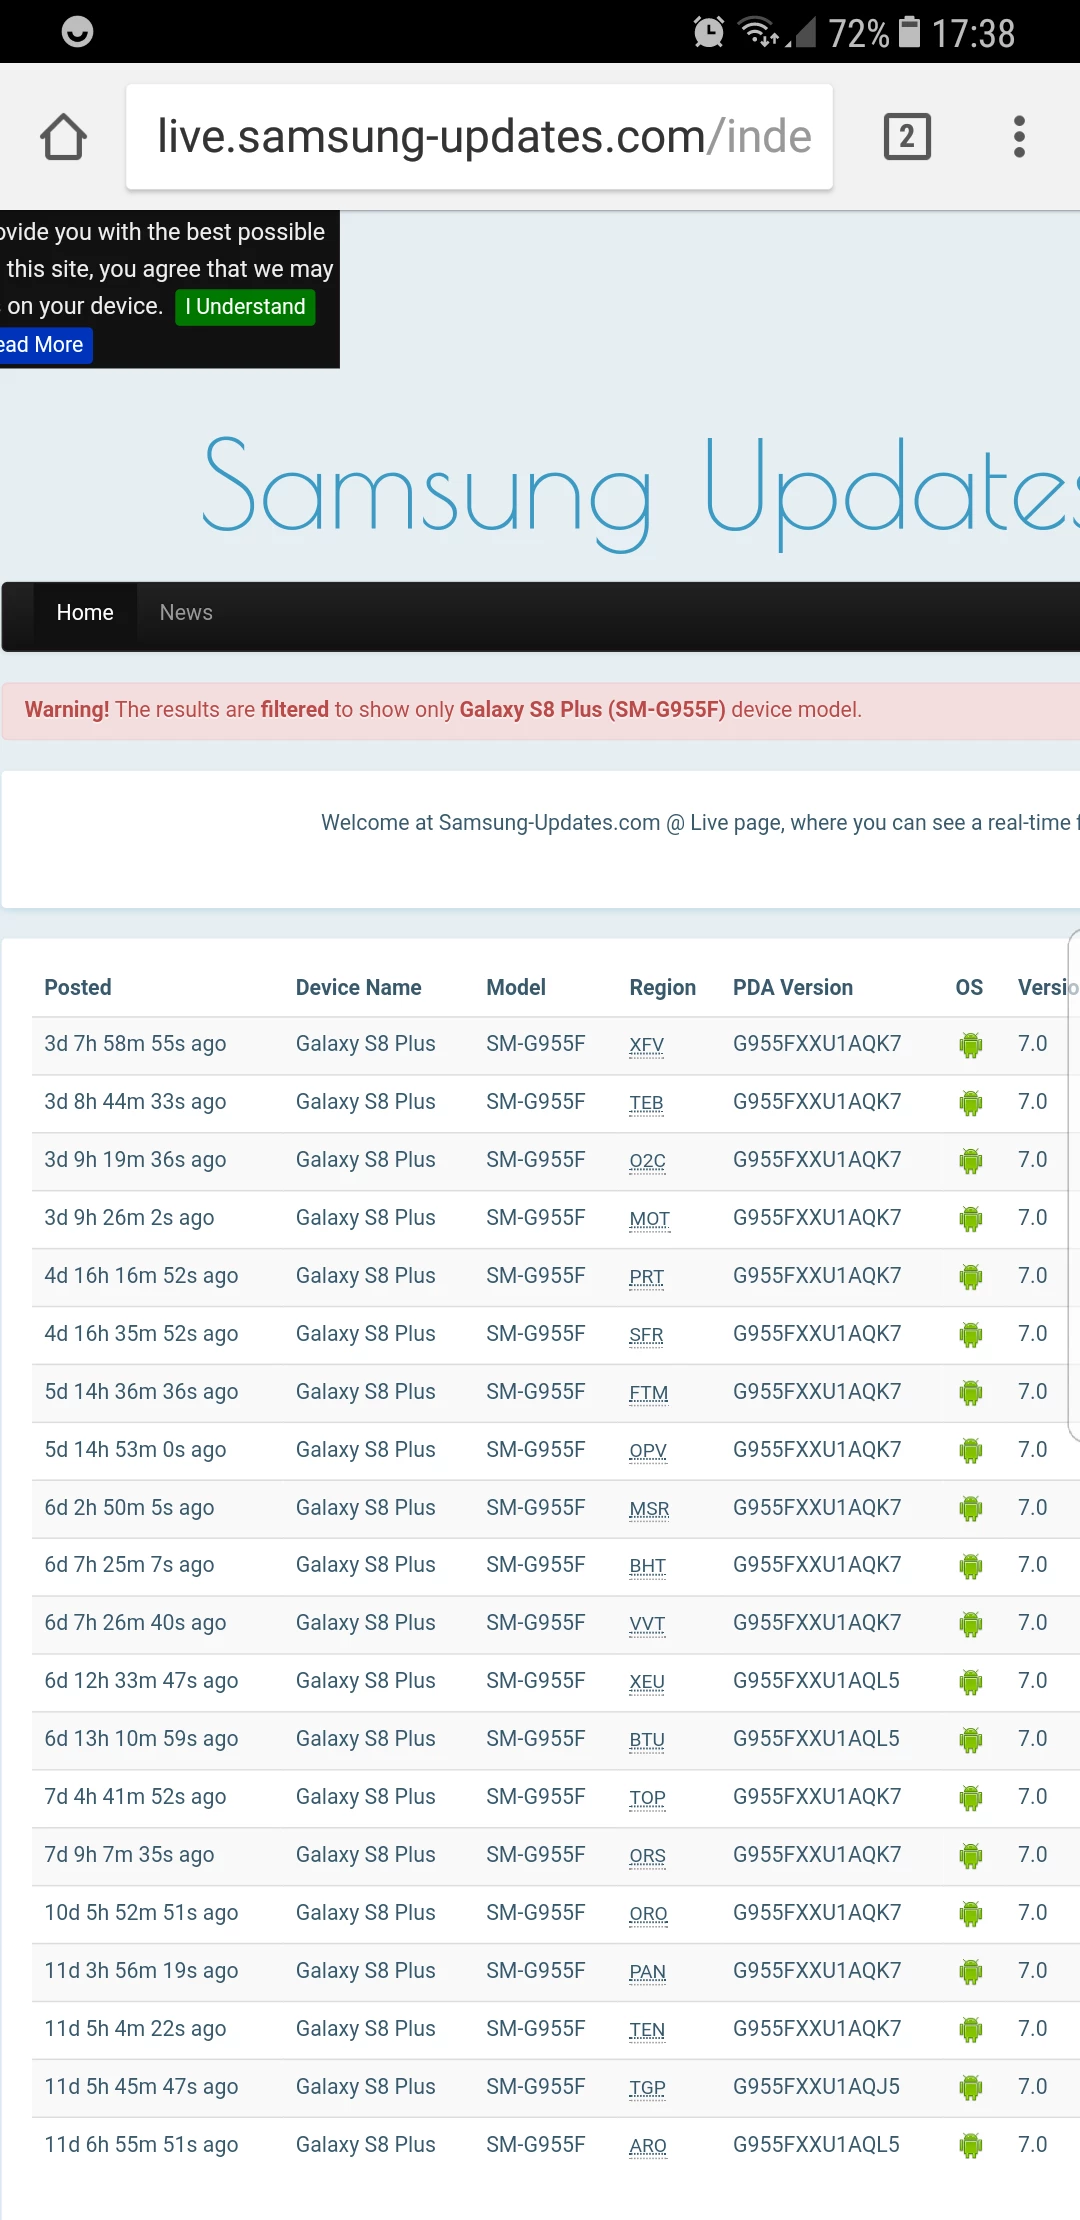Click the TEN region code
1080x2220 pixels.
647,2030
